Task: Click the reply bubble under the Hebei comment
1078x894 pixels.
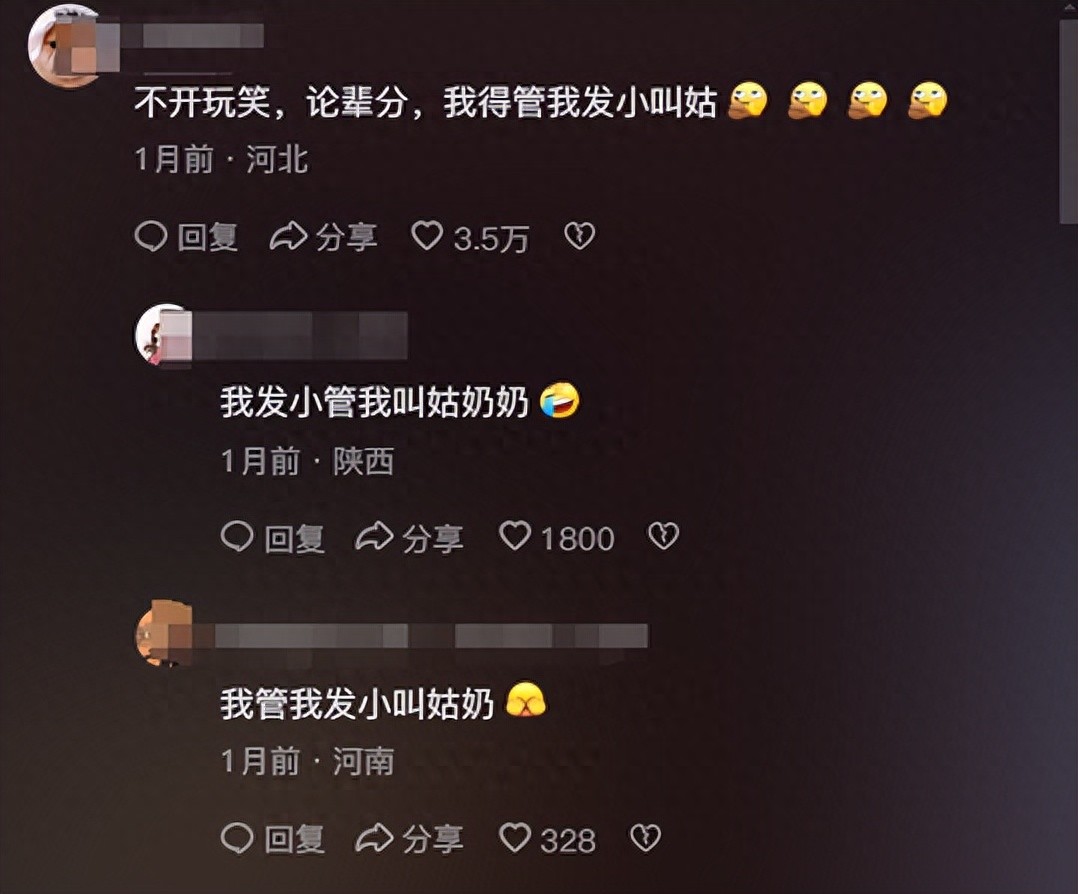Action: coord(151,236)
